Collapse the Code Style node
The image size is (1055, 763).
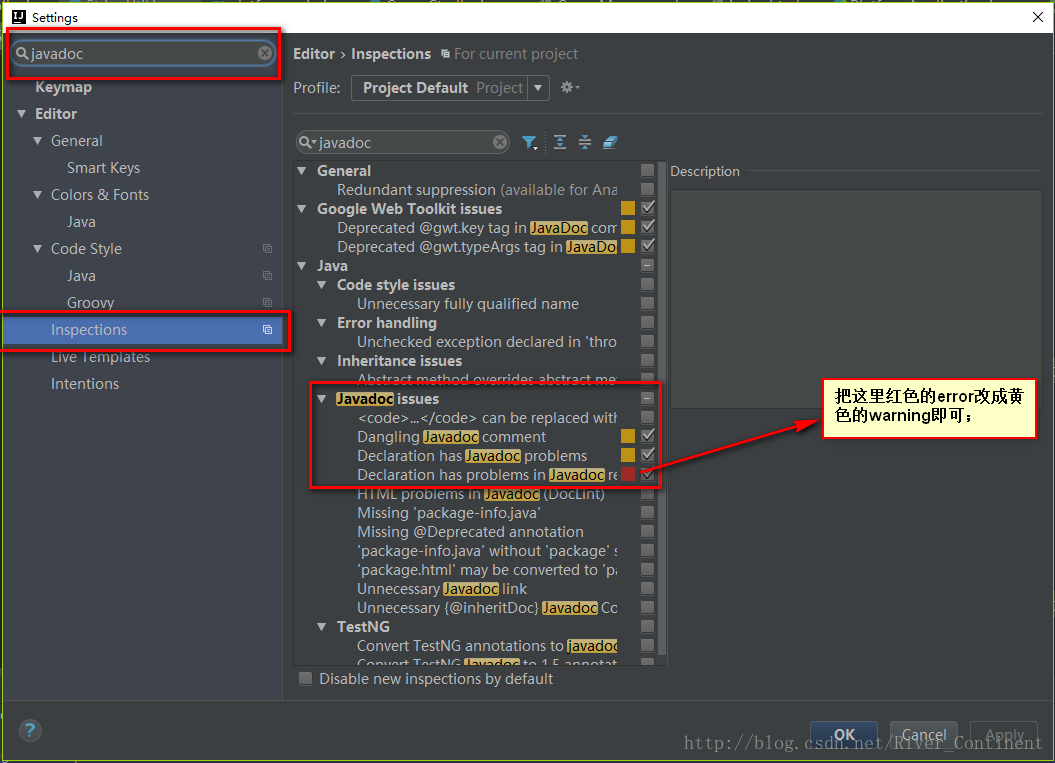(38, 248)
